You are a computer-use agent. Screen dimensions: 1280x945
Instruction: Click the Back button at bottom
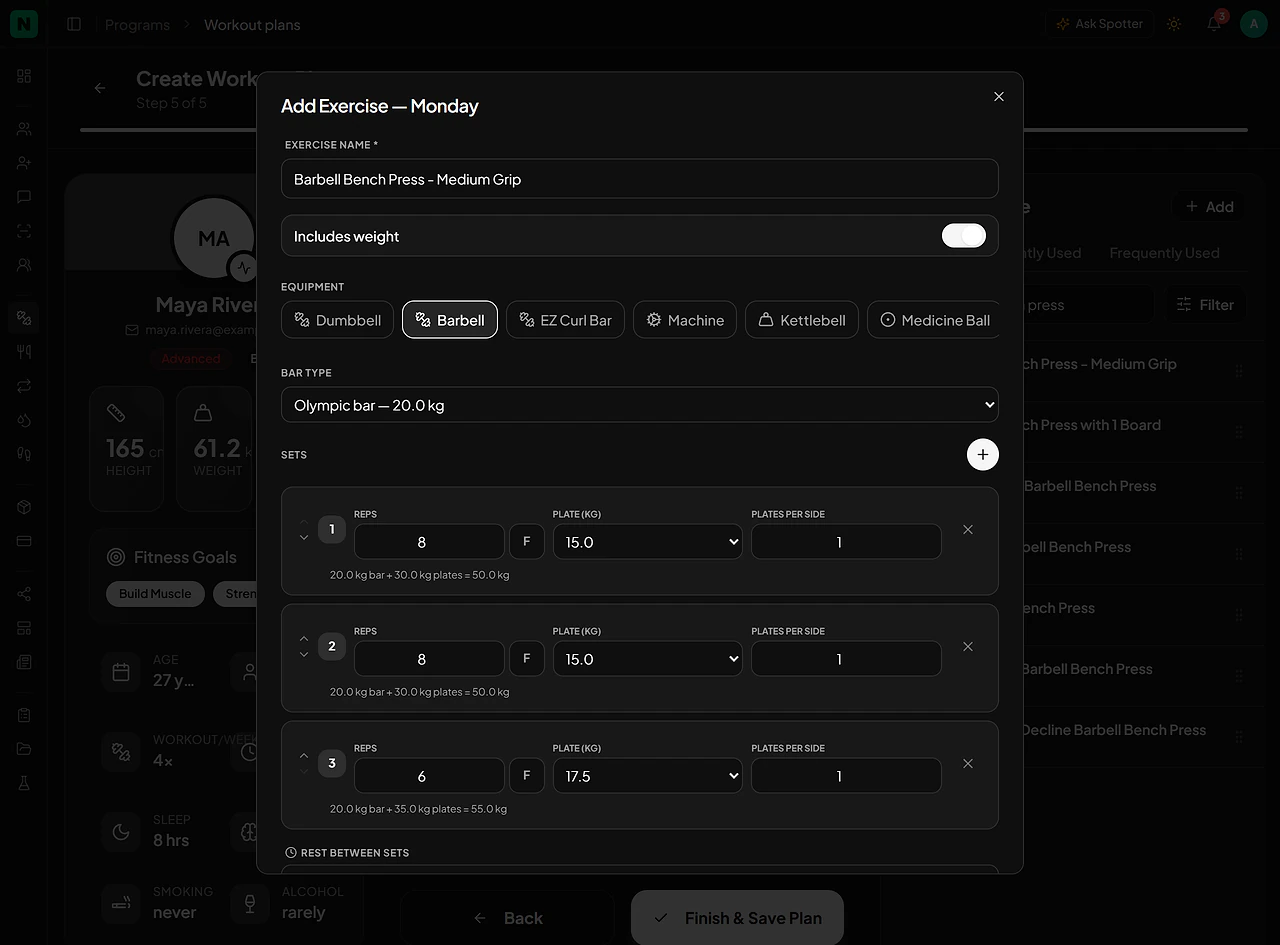tap(508, 918)
